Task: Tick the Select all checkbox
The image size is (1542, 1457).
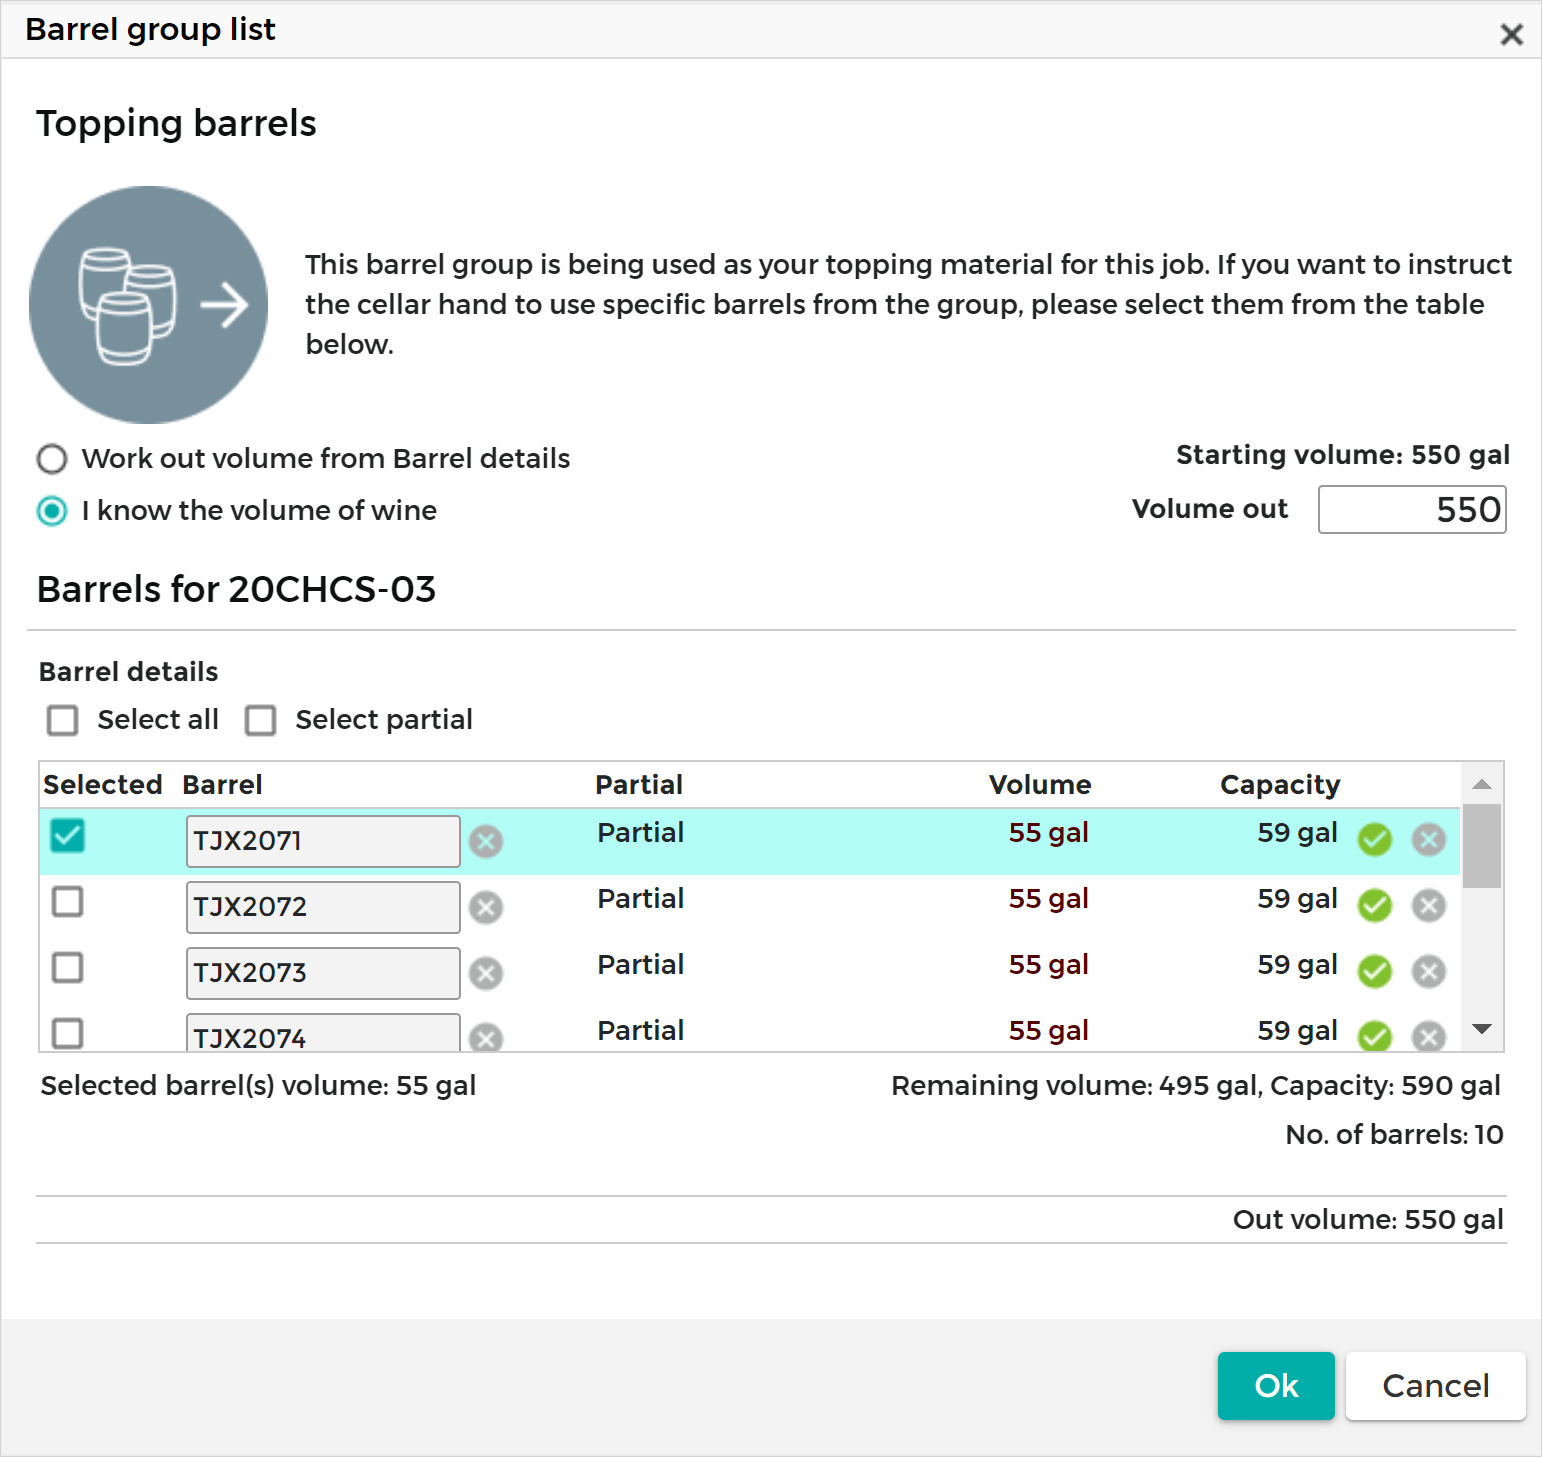Action: click(x=63, y=720)
